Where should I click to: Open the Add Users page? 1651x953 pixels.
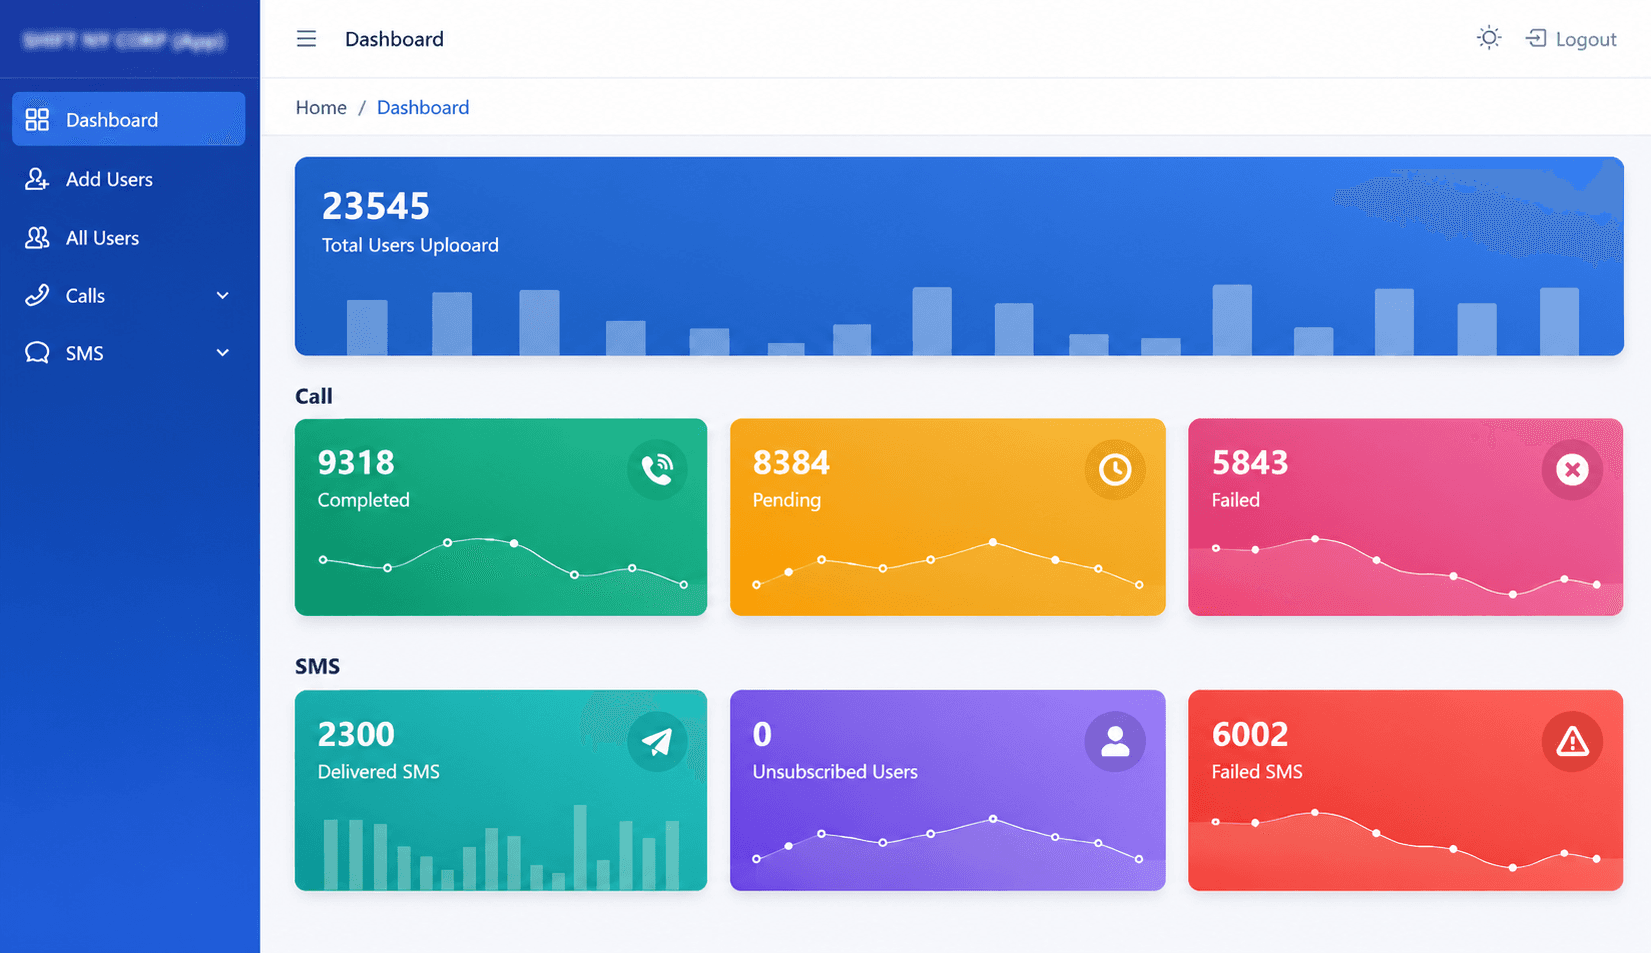pyautogui.click(x=128, y=179)
